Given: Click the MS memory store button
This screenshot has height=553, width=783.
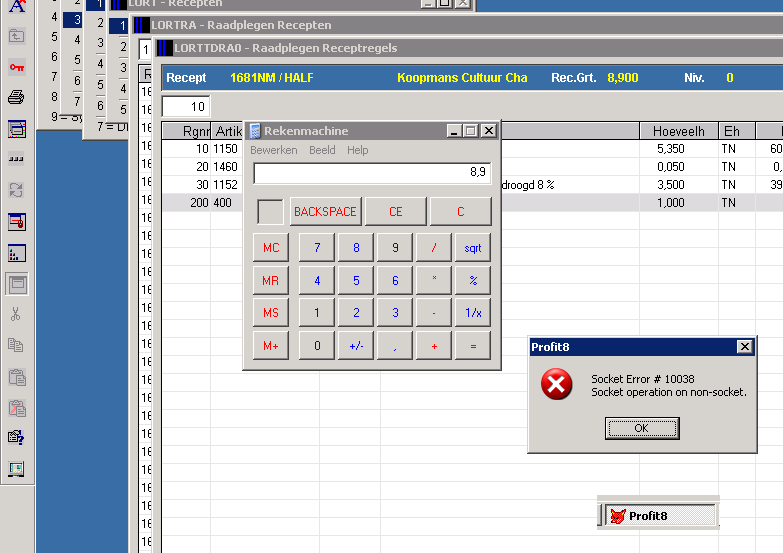Looking at the screenshot, I should (271, 313).
